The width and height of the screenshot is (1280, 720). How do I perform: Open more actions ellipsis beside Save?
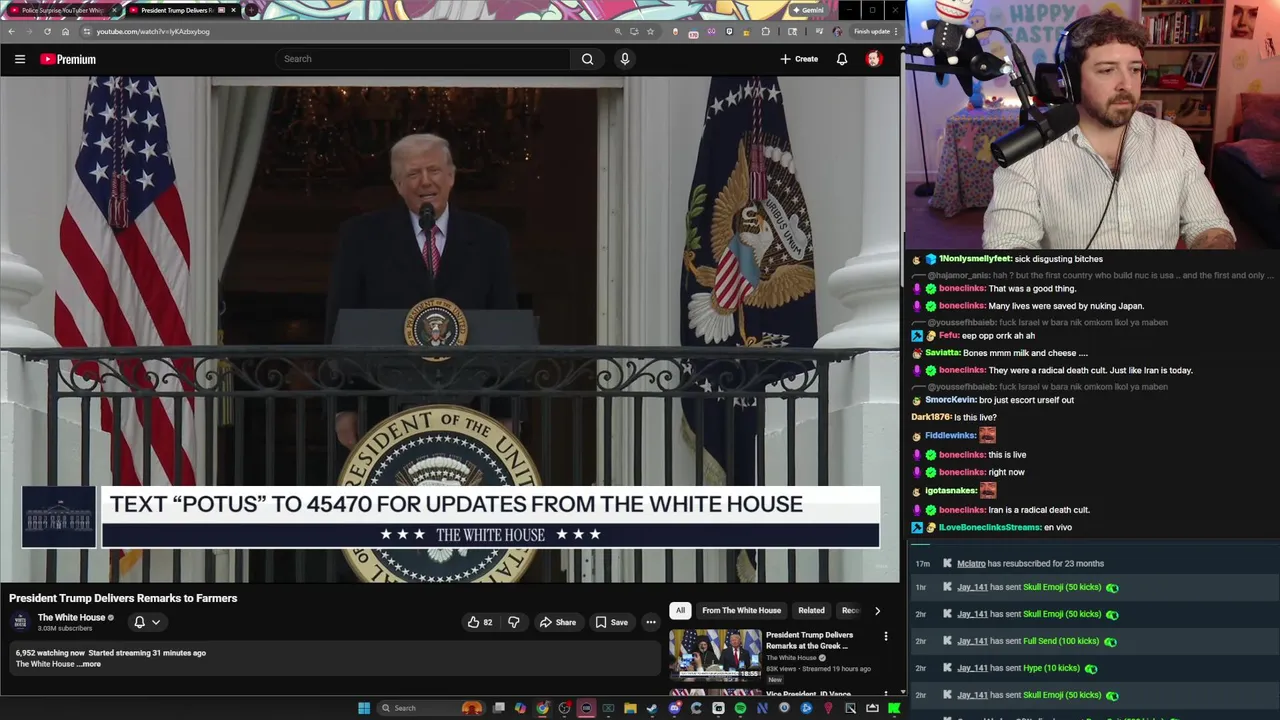pyautogui.click(x=651, y=622)
